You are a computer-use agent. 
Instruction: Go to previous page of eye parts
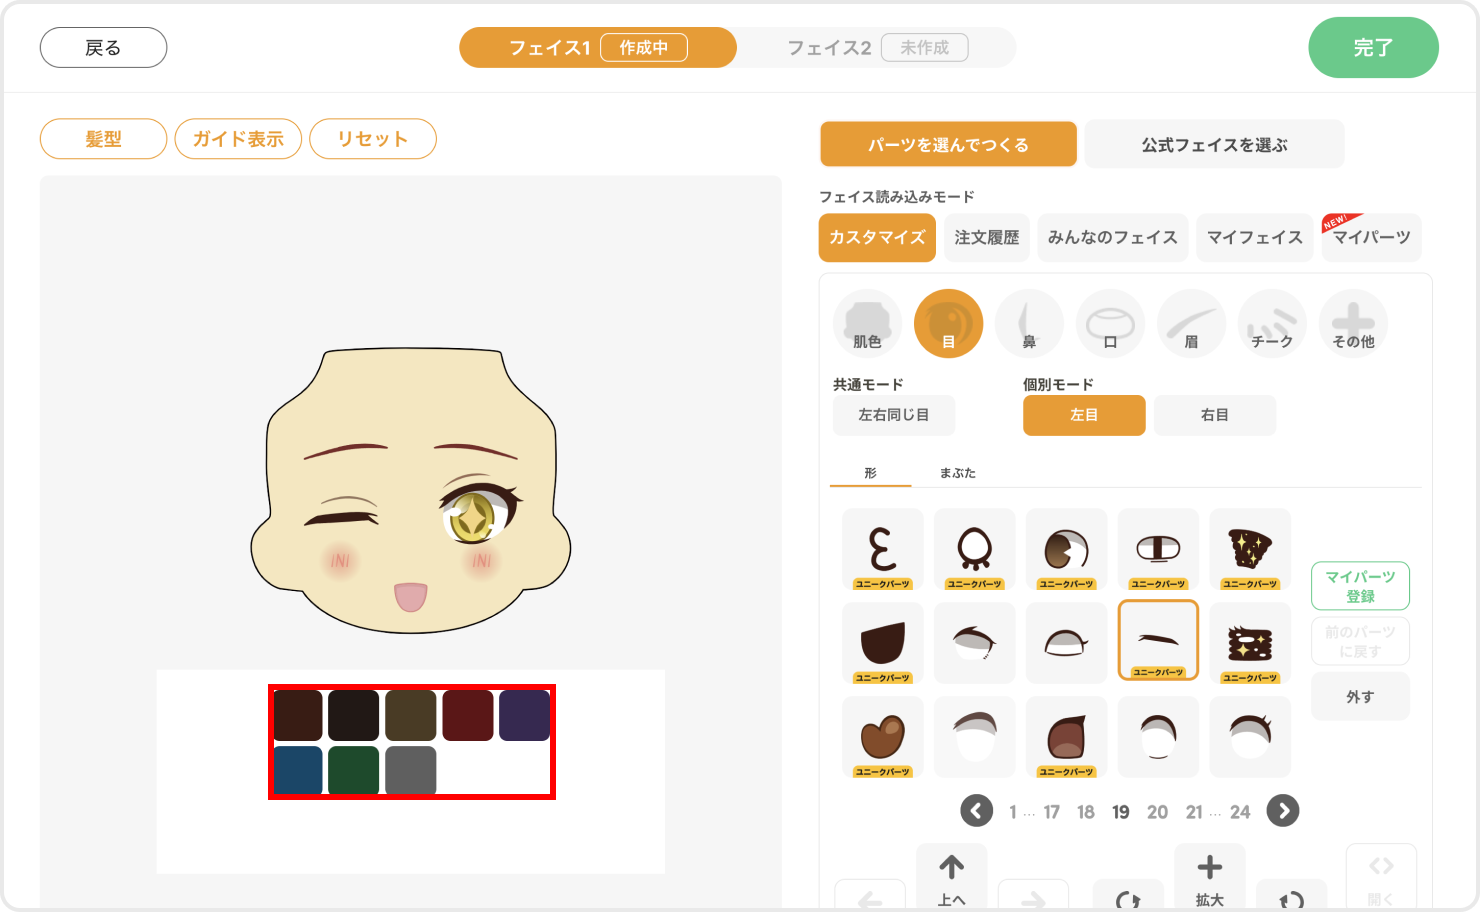click(977, 811)
